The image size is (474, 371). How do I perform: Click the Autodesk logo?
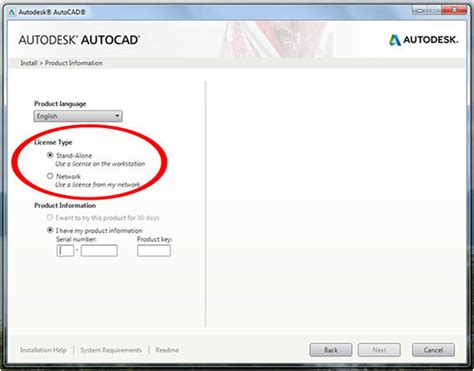coord(424,40)
